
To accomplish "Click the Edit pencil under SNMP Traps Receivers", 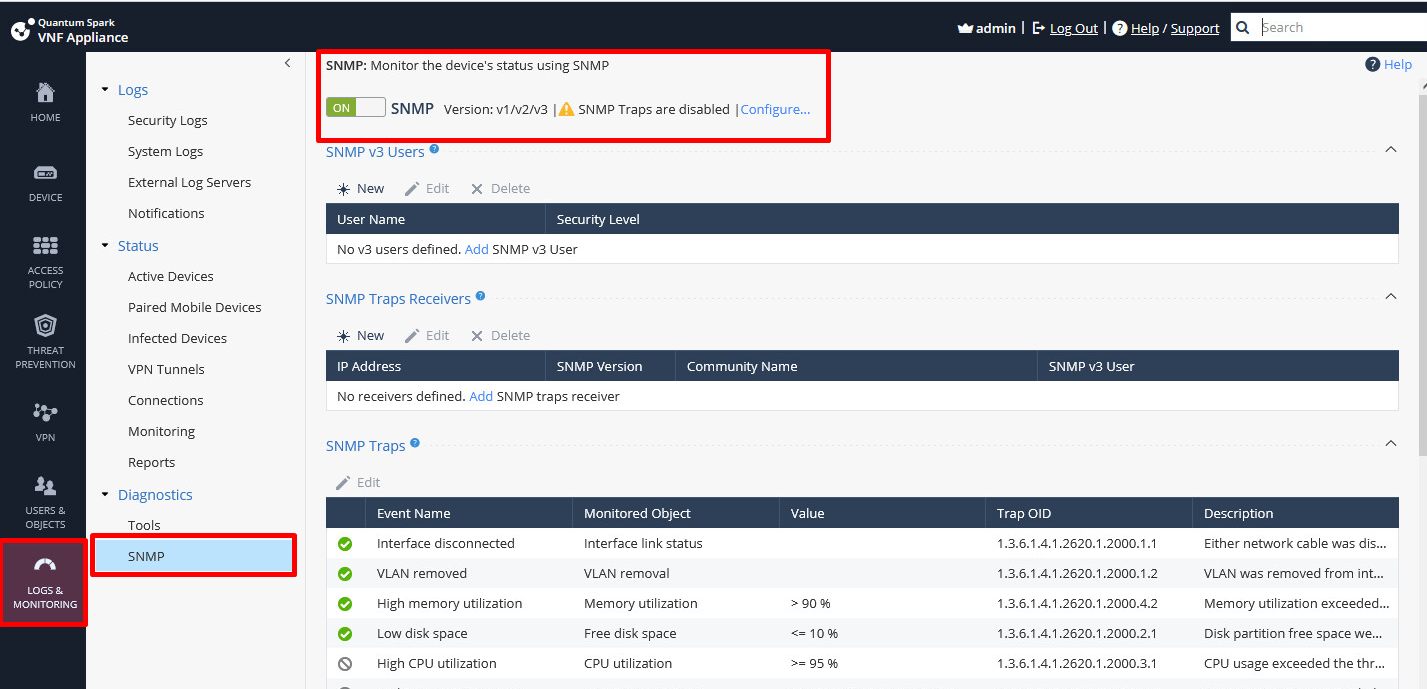I will 412,336.
